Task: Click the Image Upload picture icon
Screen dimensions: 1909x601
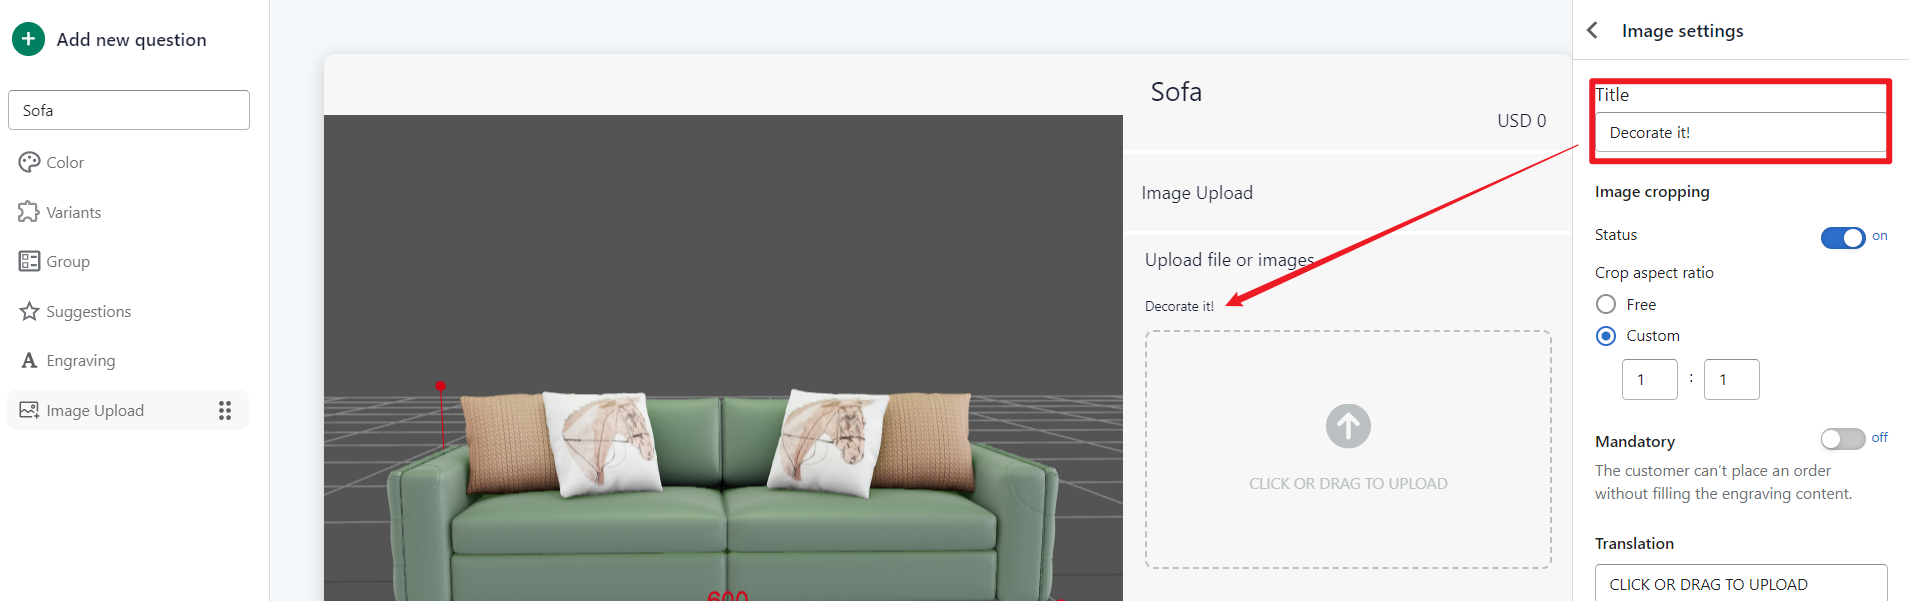Action: click(x=29, y=410)
